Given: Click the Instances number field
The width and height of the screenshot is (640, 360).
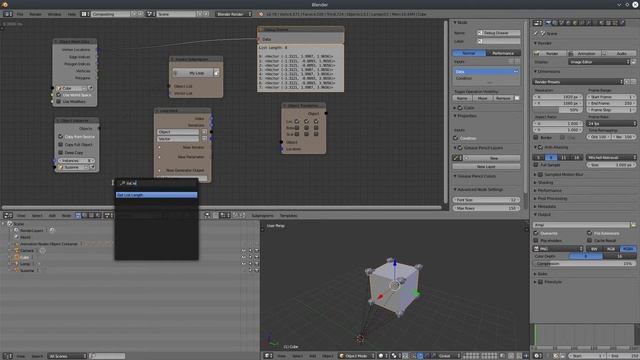Looking at the screenshot, I should (76, 160).
